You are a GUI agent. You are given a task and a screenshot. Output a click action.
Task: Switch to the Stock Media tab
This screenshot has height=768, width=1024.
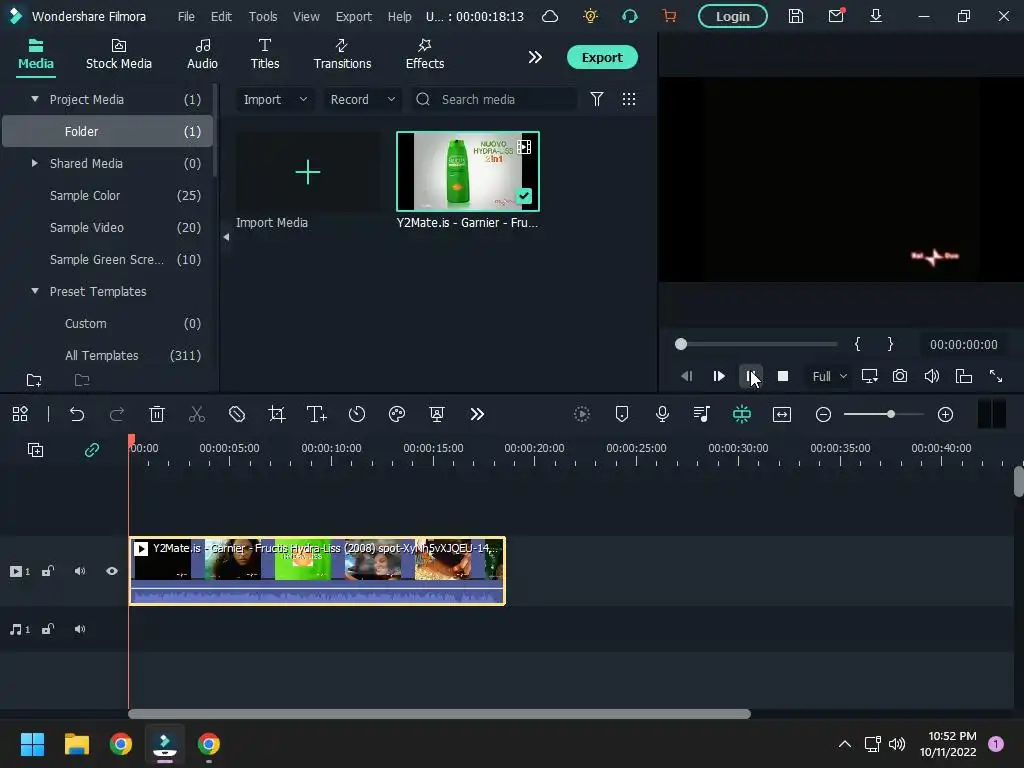pos(119,54)
